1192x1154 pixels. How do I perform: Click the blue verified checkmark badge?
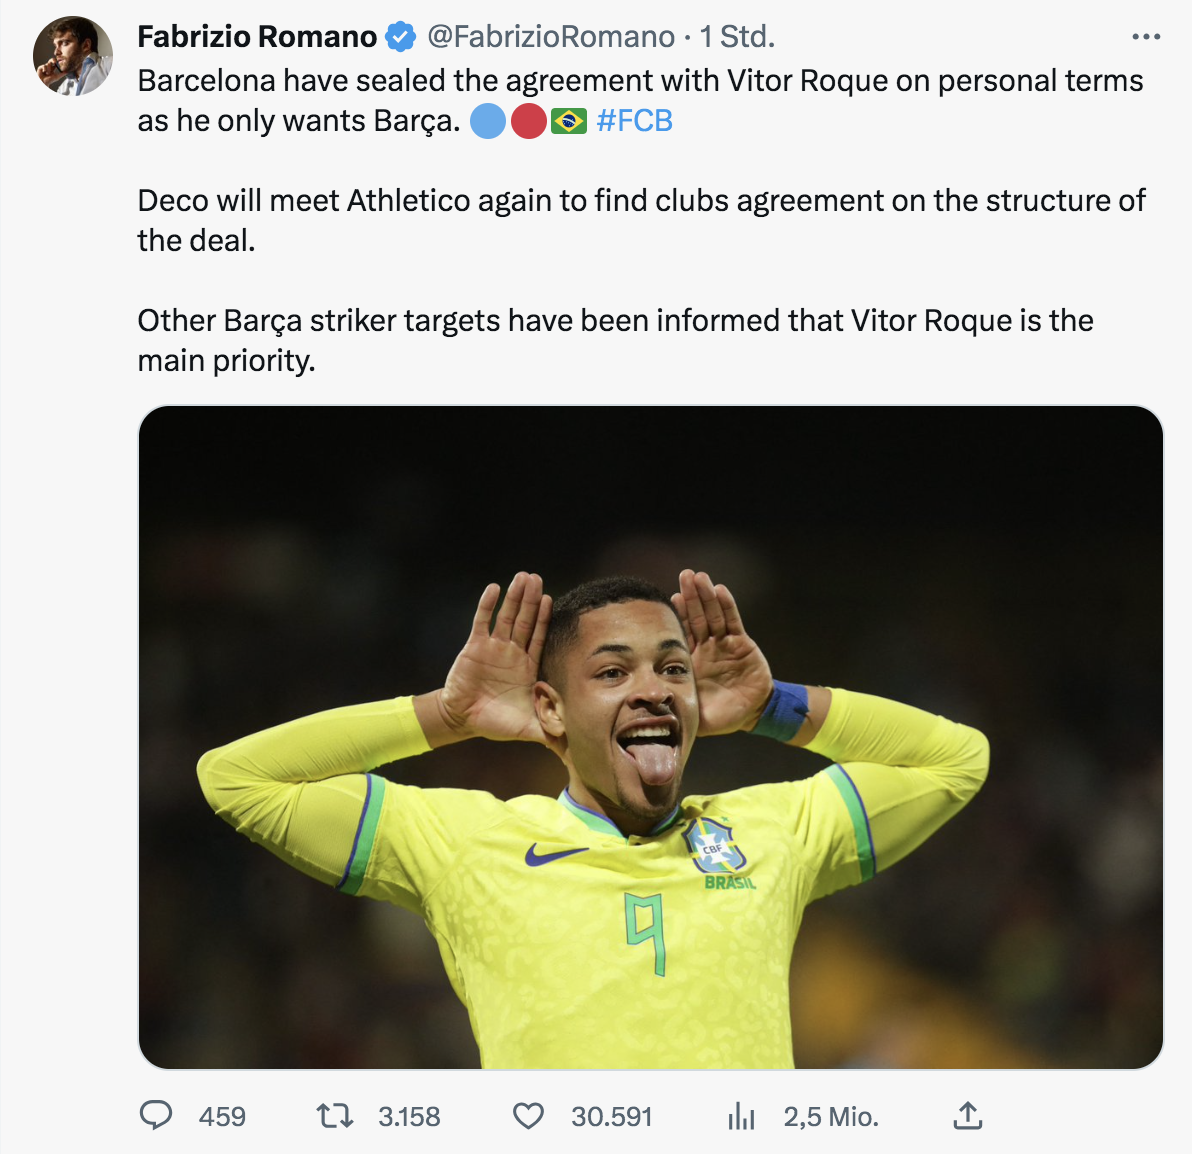click(401, 37)
